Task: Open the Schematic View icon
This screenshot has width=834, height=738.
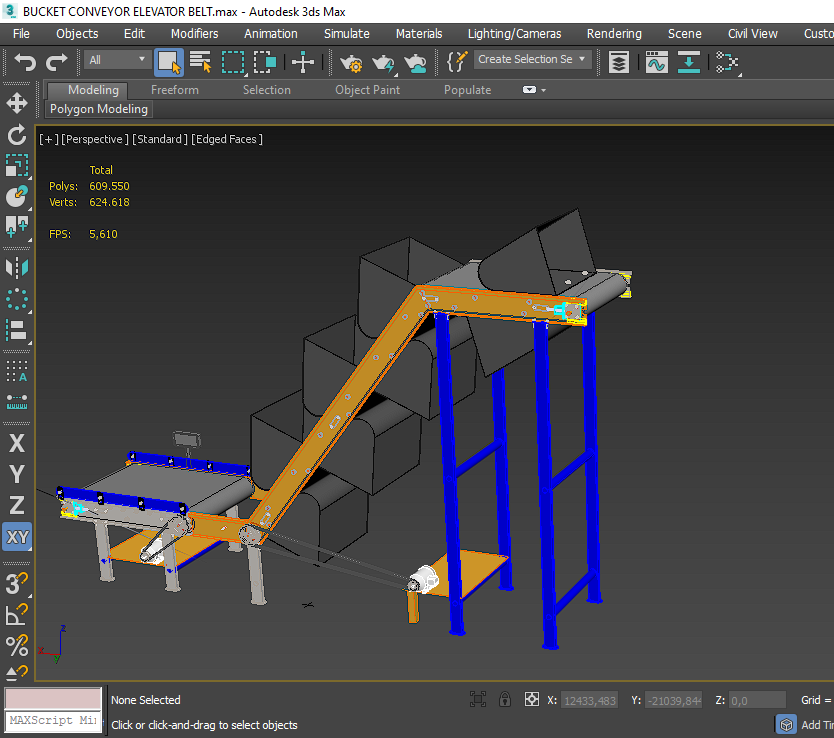Action: tap(727, 62)
